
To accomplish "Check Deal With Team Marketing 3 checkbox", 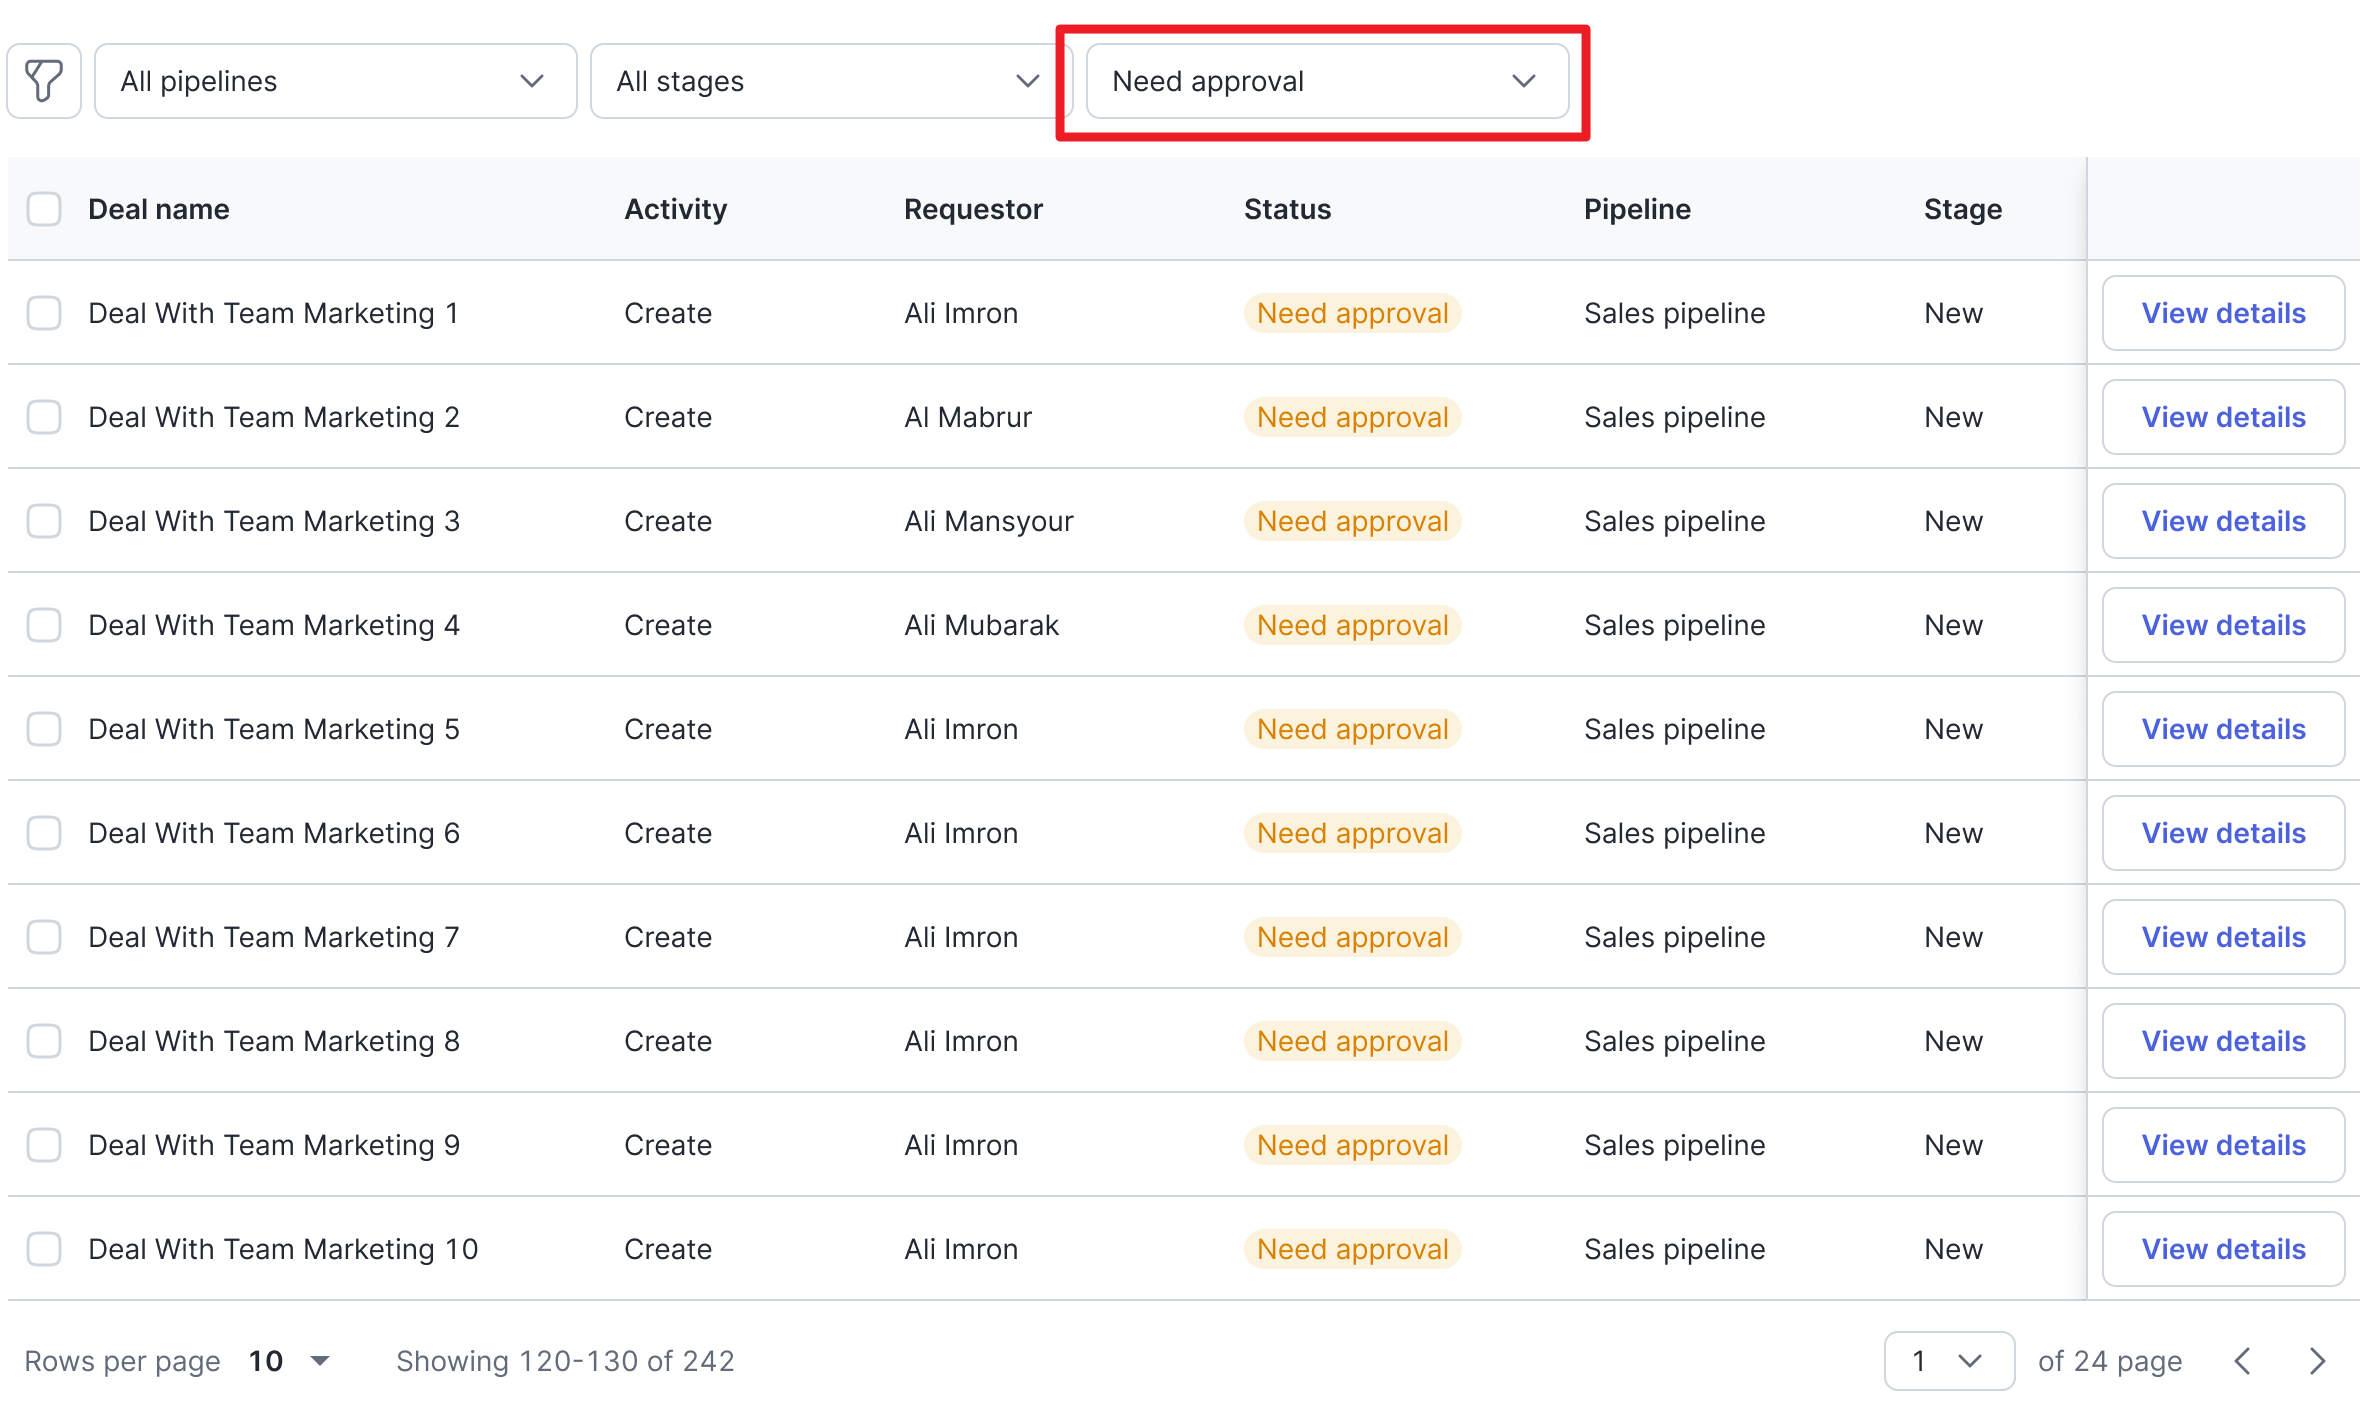I will pyautogui.click(x=44, y=521).
